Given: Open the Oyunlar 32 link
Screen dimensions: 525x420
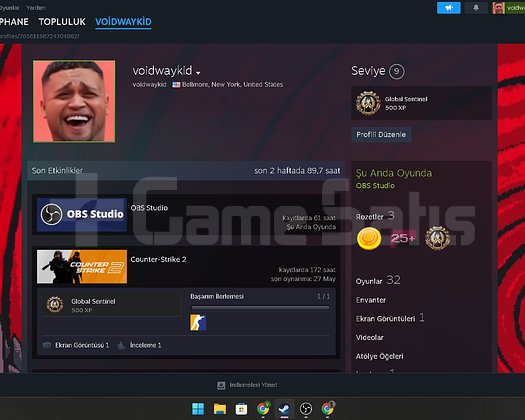Looking at the screenshot, I should (x=378, y=280).
